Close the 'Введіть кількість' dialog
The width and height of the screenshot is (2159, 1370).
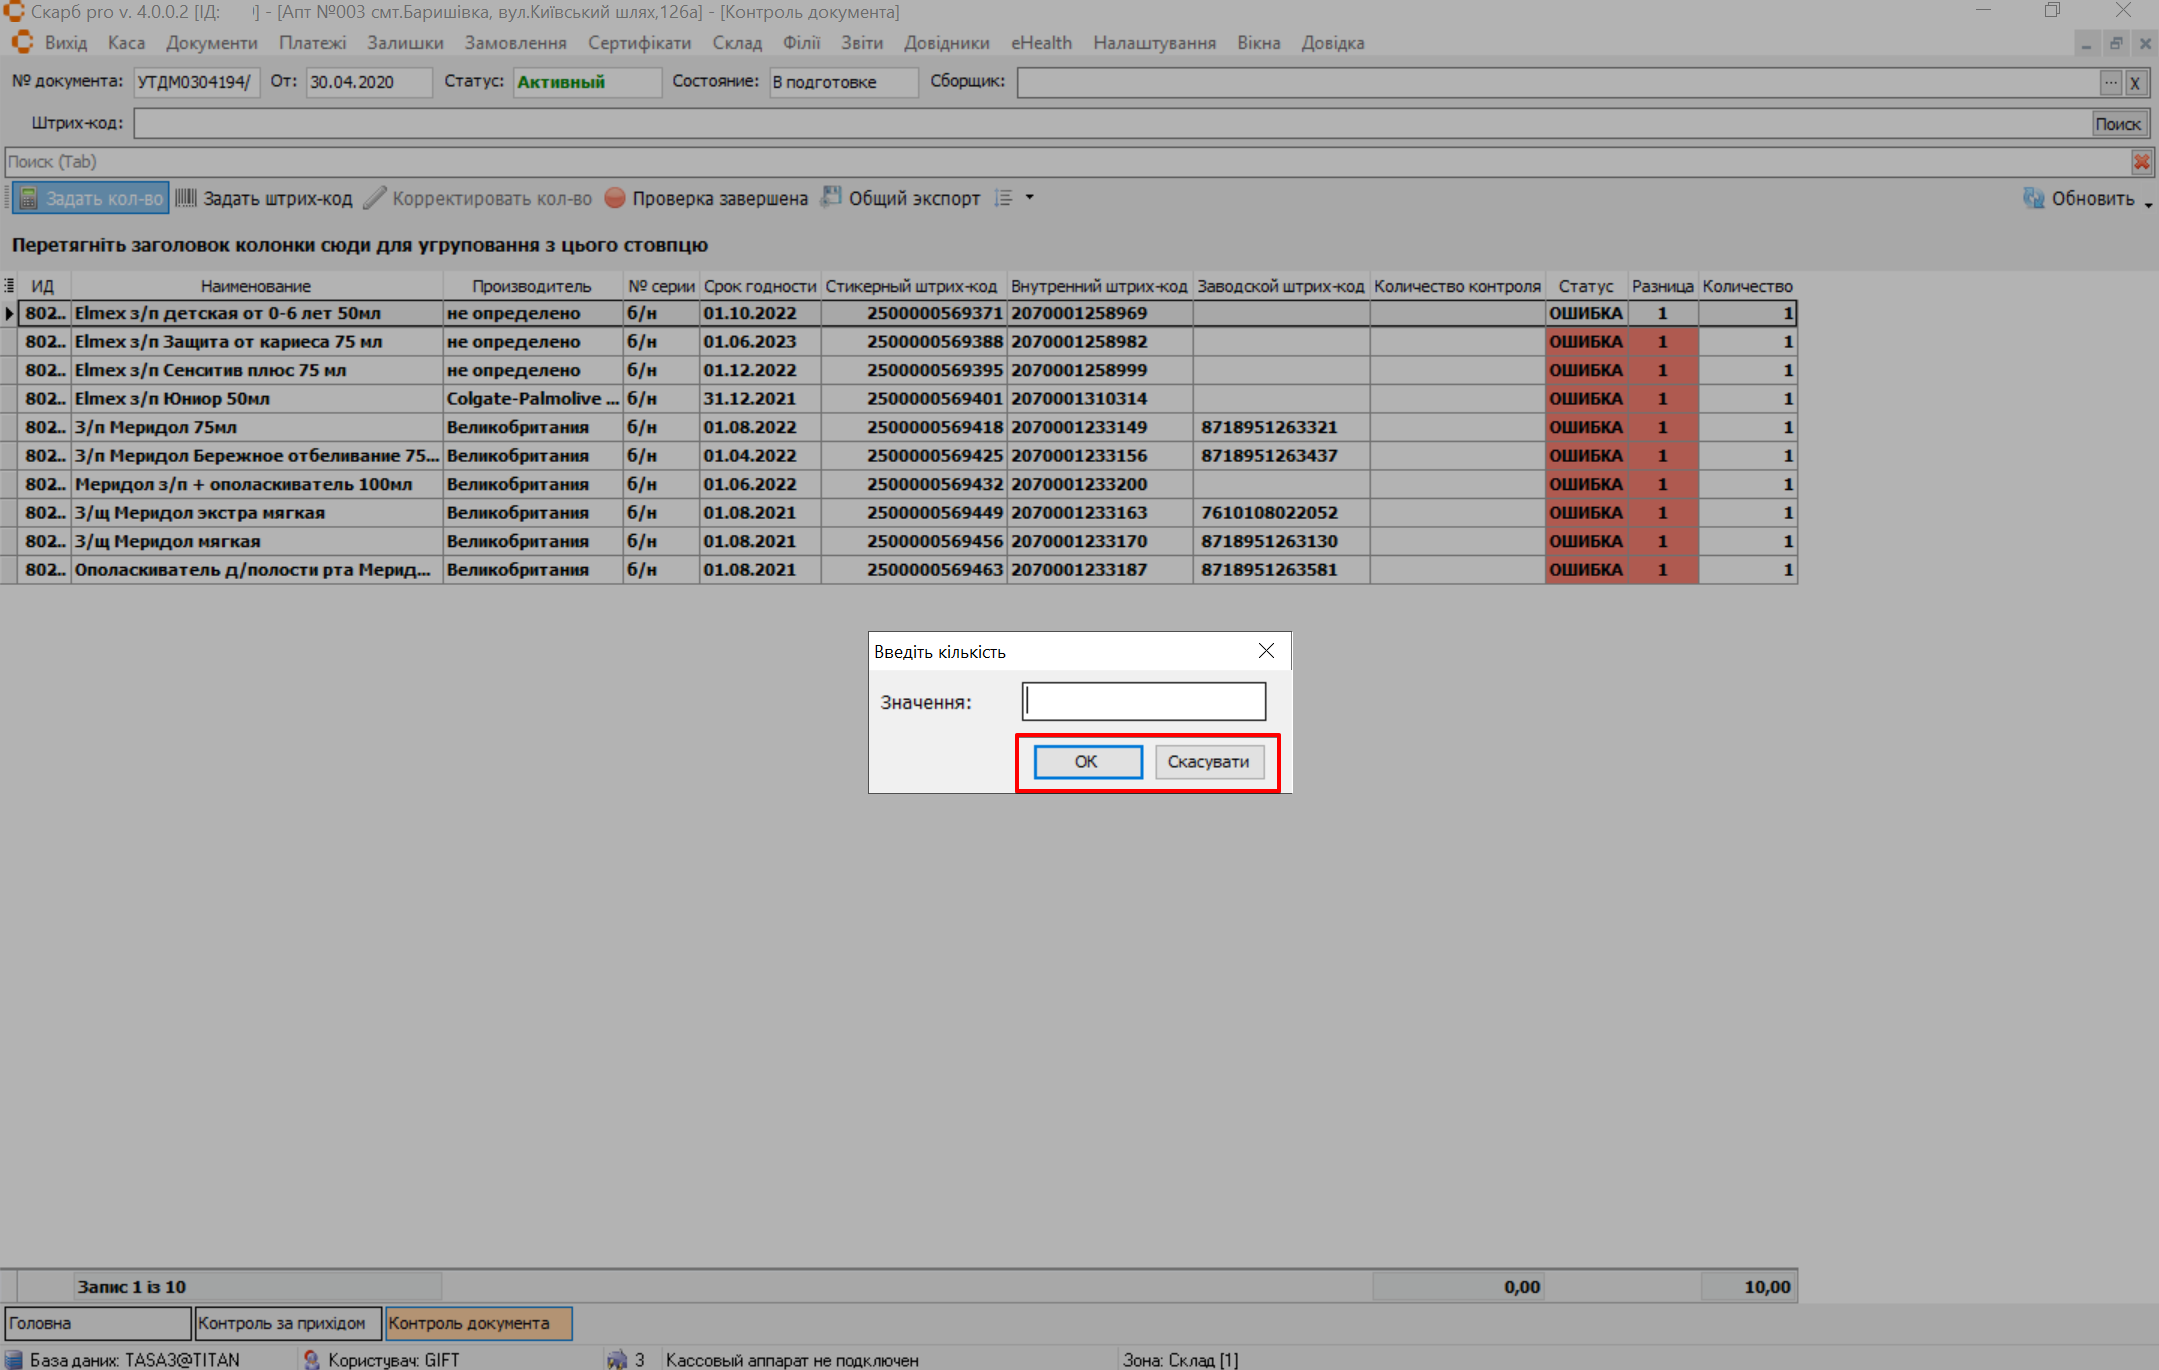pos(1266,651)
